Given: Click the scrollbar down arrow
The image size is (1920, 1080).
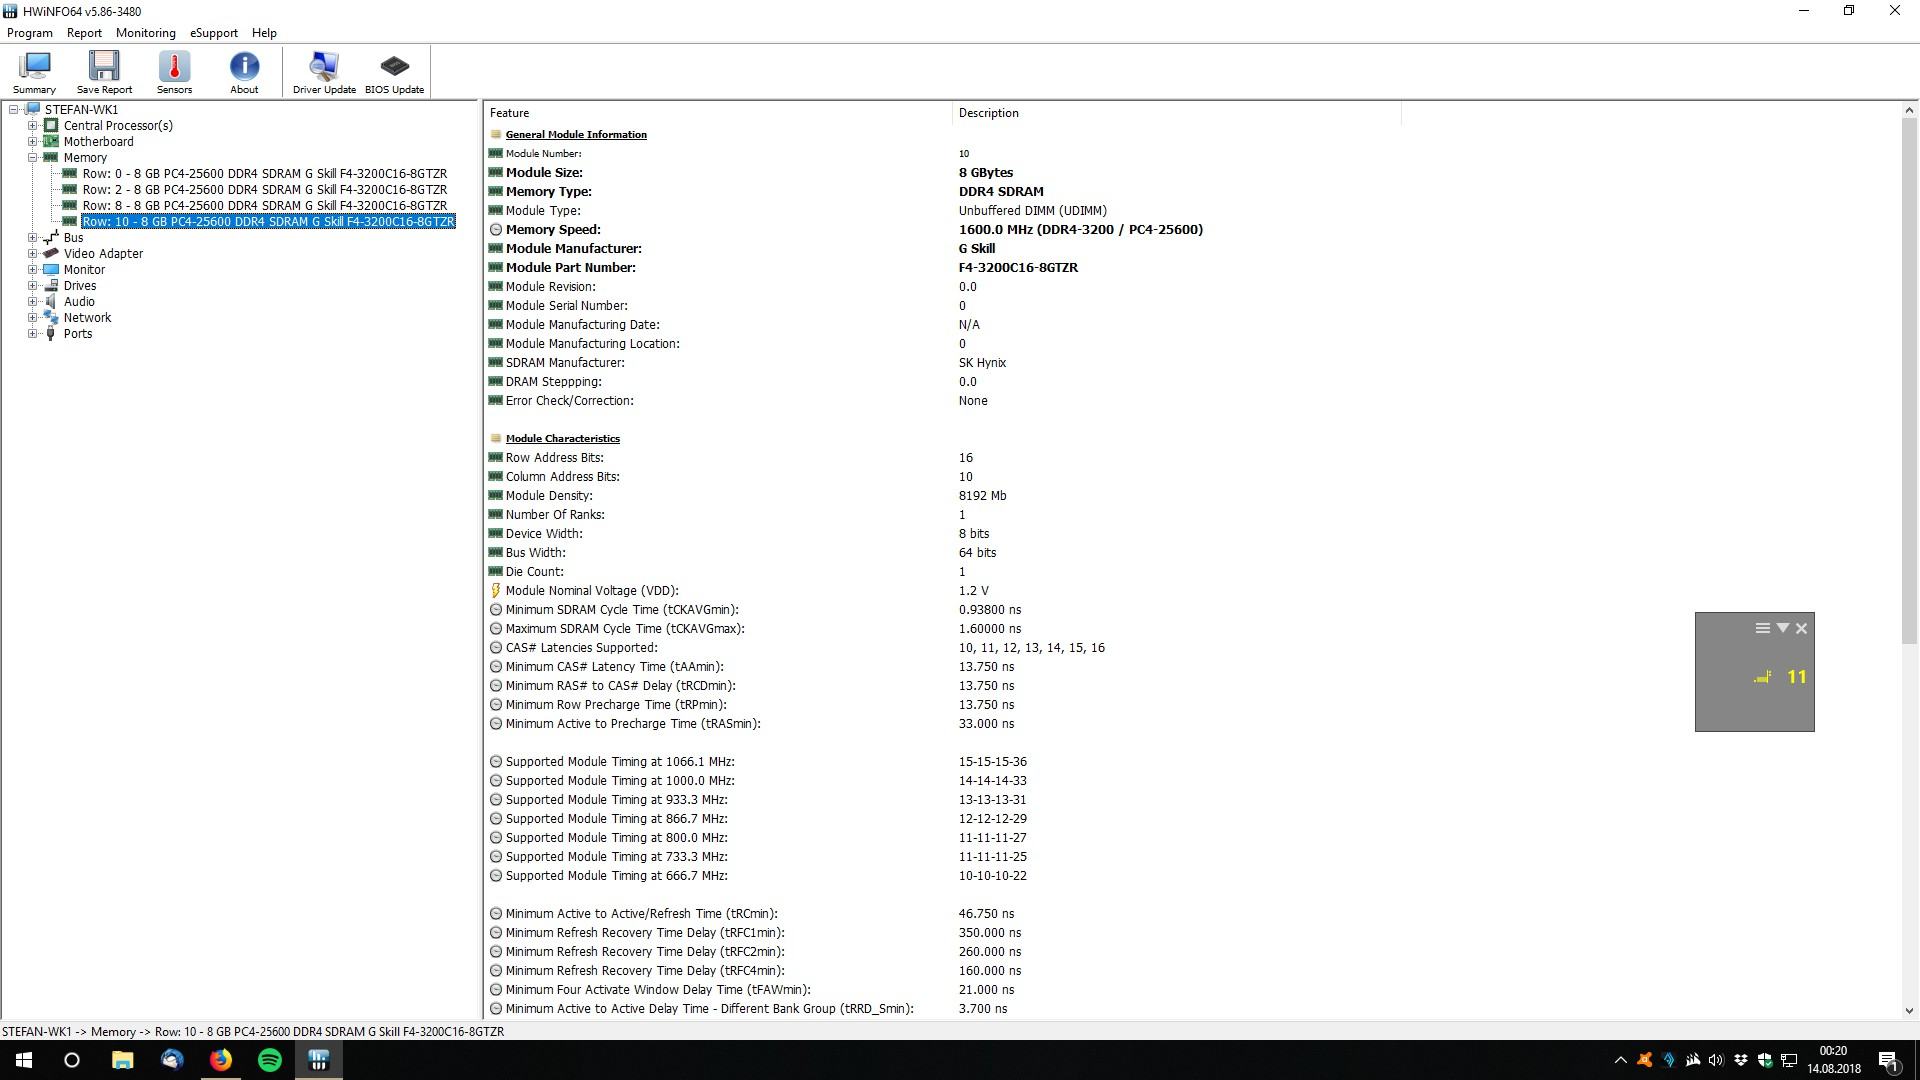Looking at the screenshot, I should click(1909, 1010).
